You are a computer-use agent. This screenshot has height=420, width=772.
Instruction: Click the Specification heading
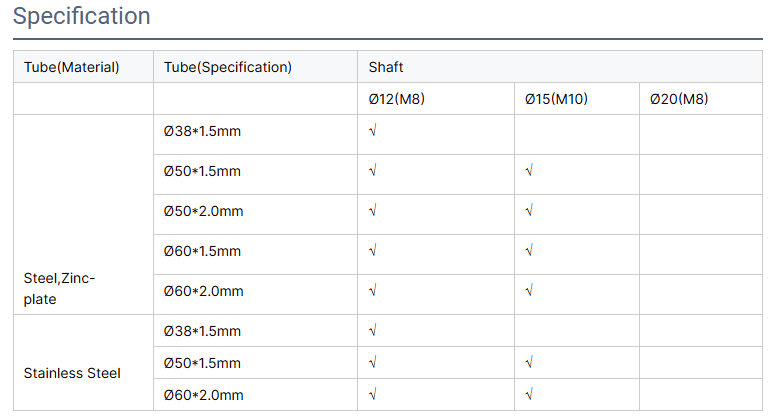pos(82,16)
